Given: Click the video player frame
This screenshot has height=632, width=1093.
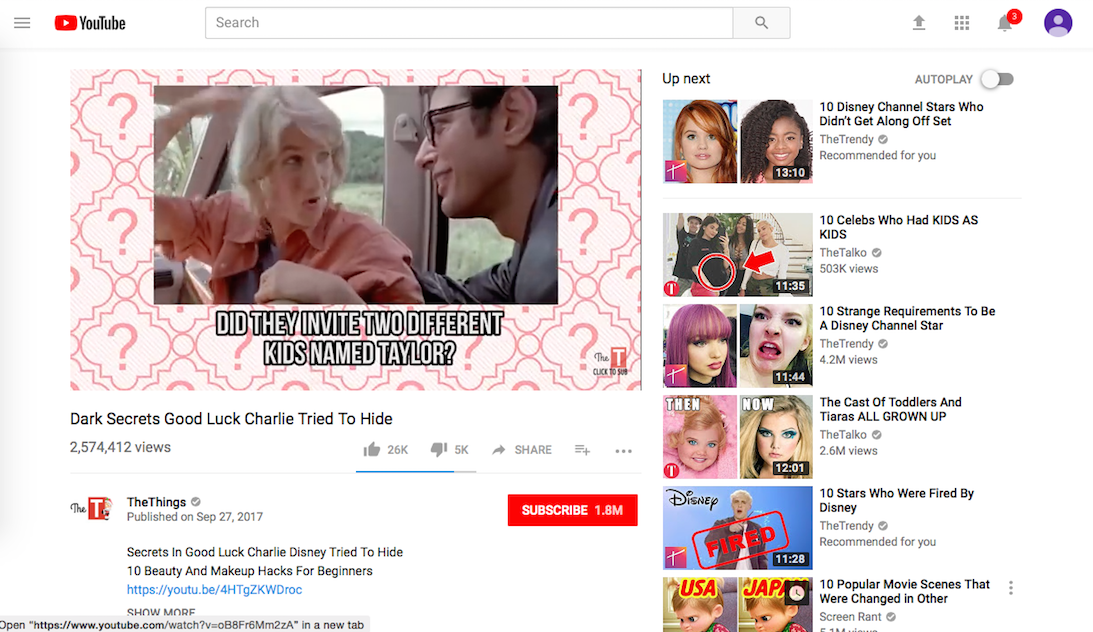Looking at the screenshot, I should tap(356, 229).
